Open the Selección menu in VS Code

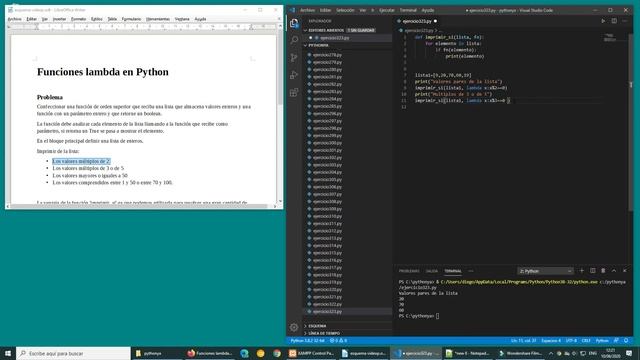tap(345, 10)
